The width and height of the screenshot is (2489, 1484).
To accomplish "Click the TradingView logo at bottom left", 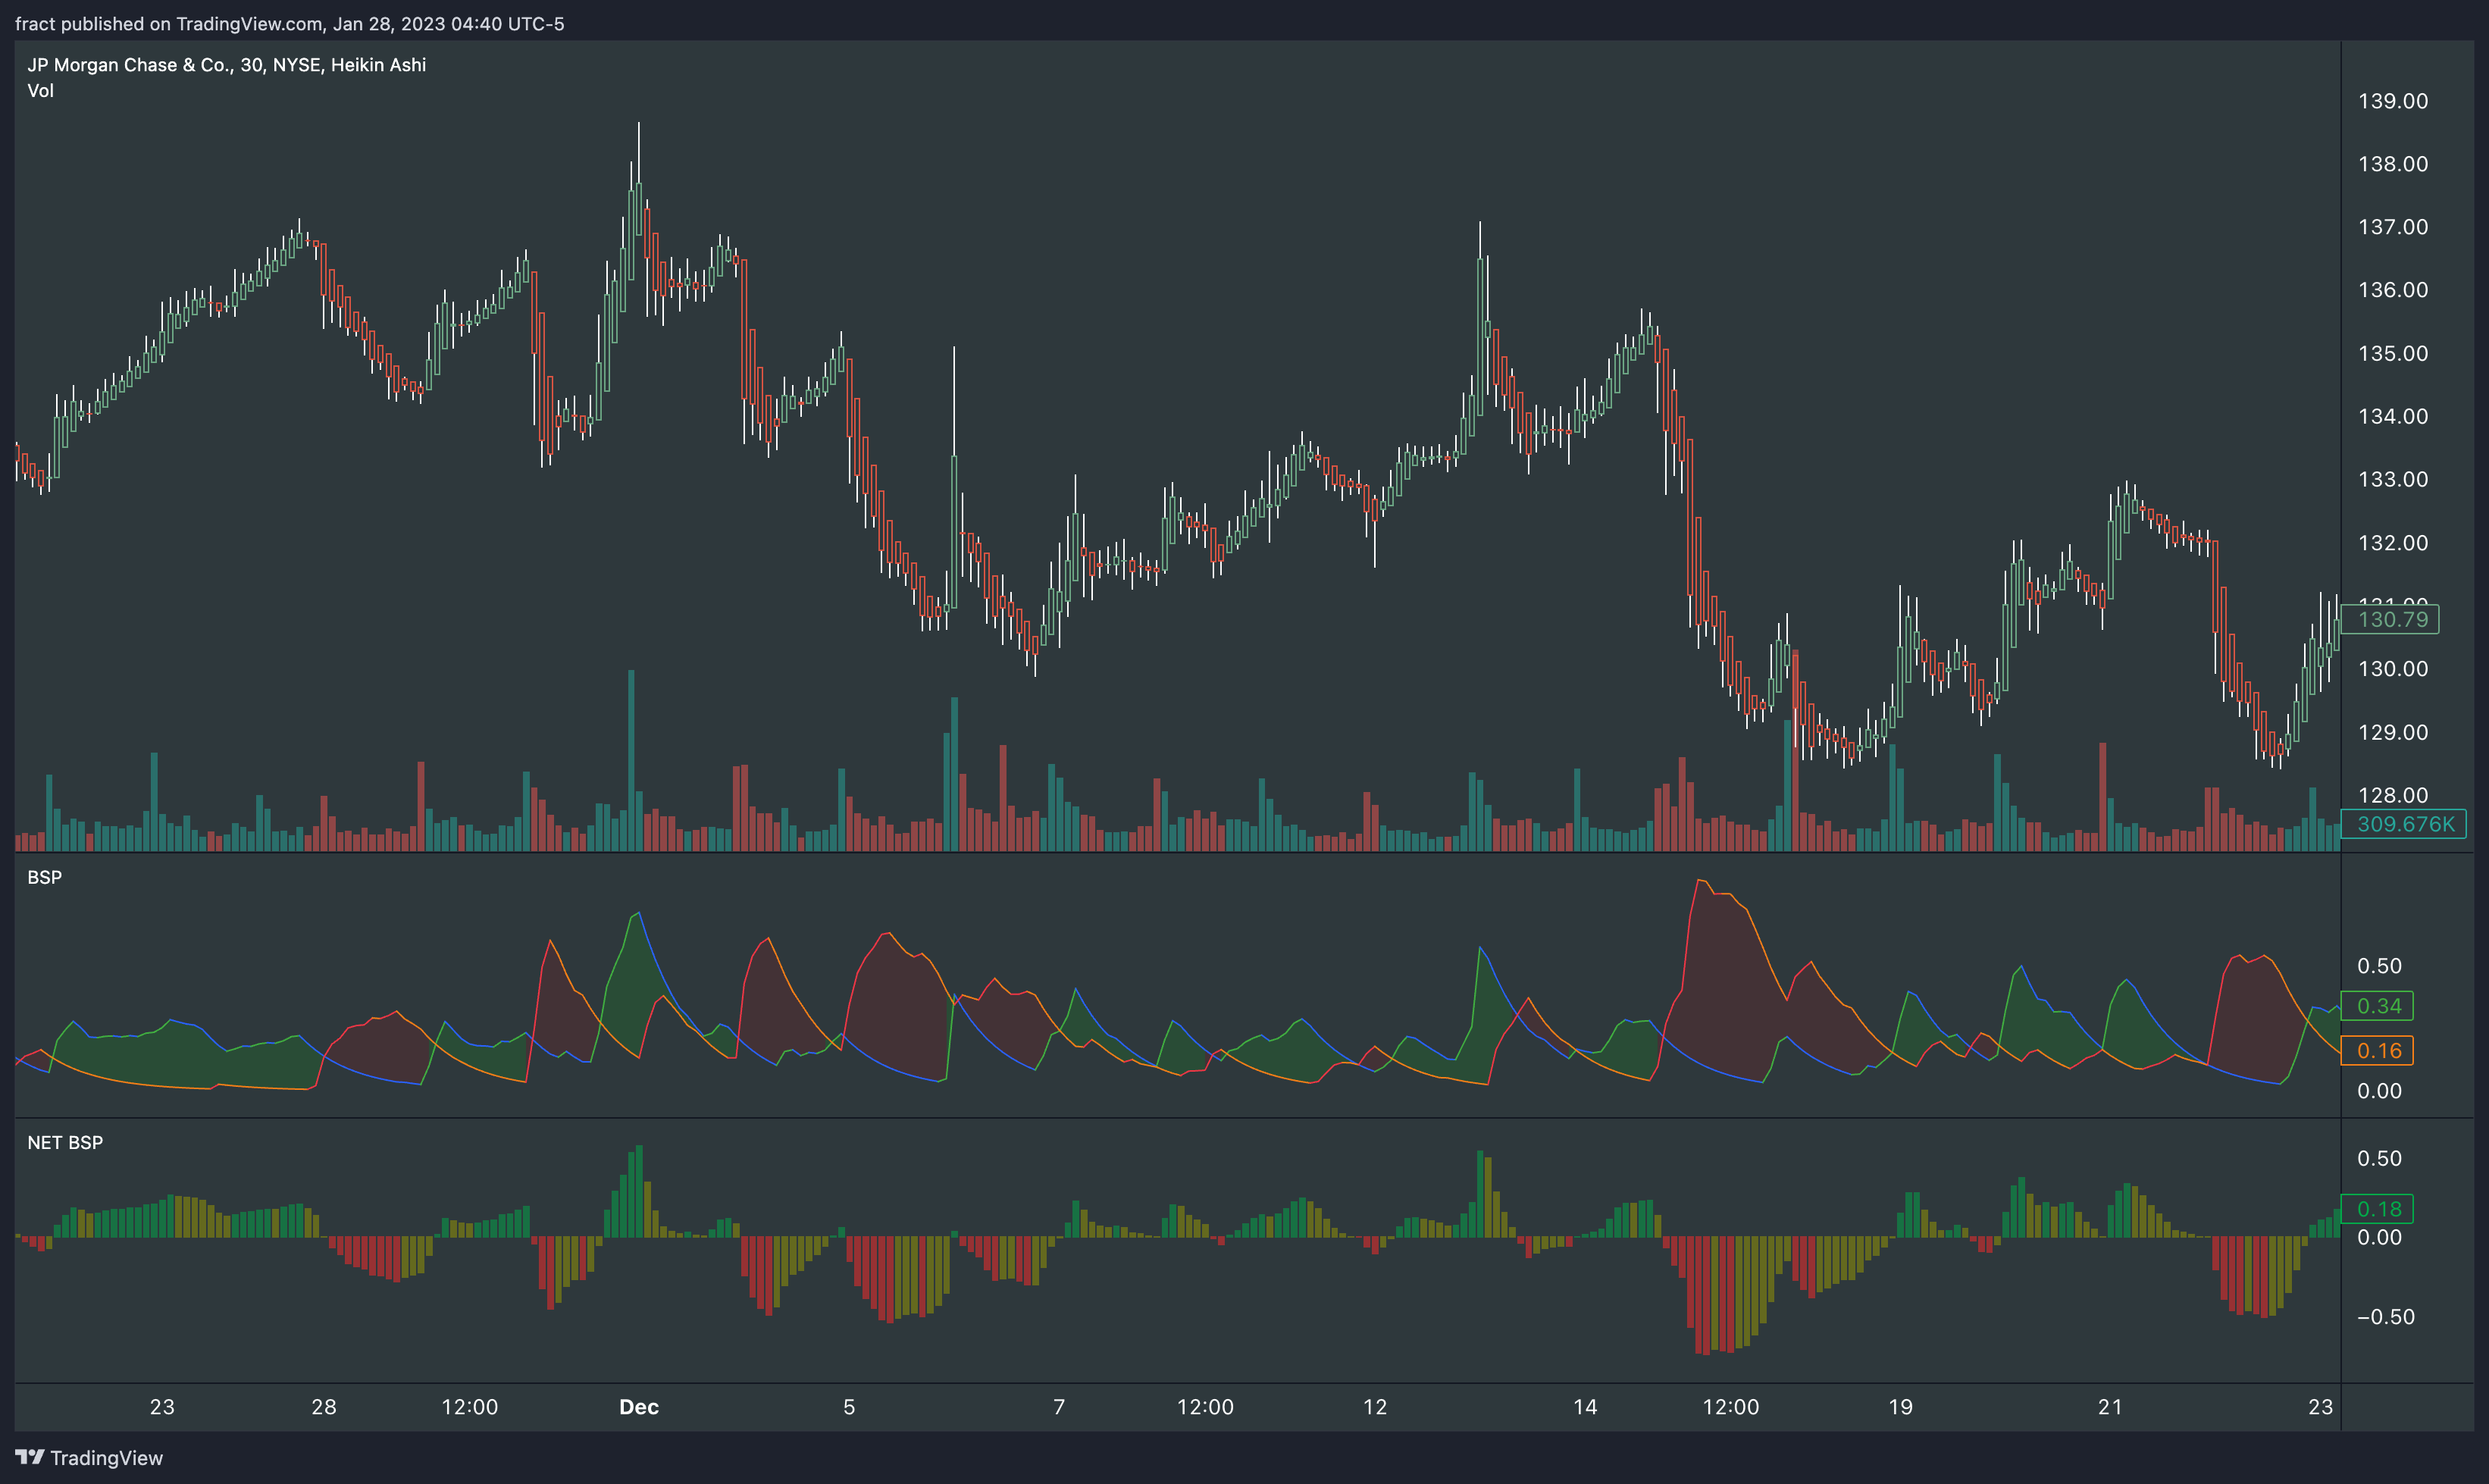I will (x=89, y=1457).
